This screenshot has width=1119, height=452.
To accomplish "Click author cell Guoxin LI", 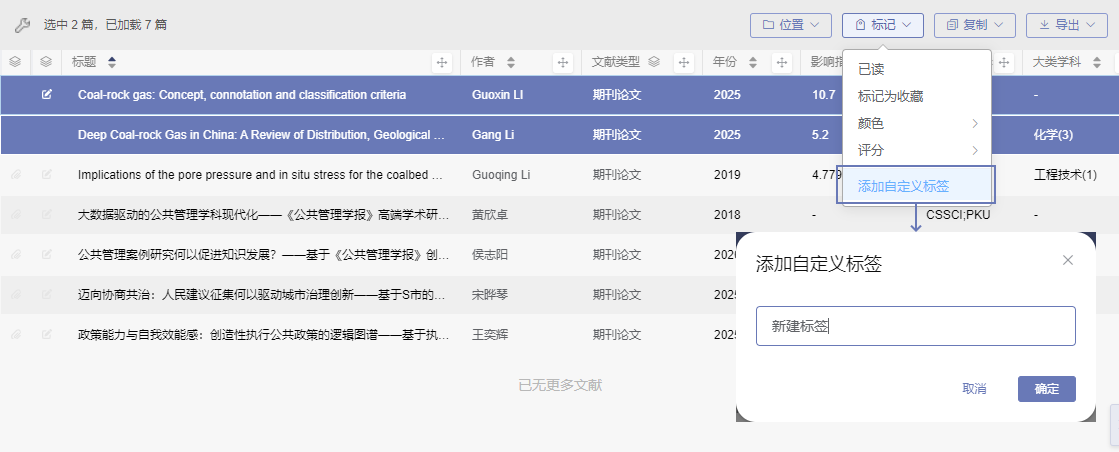I will coord(497,94).
